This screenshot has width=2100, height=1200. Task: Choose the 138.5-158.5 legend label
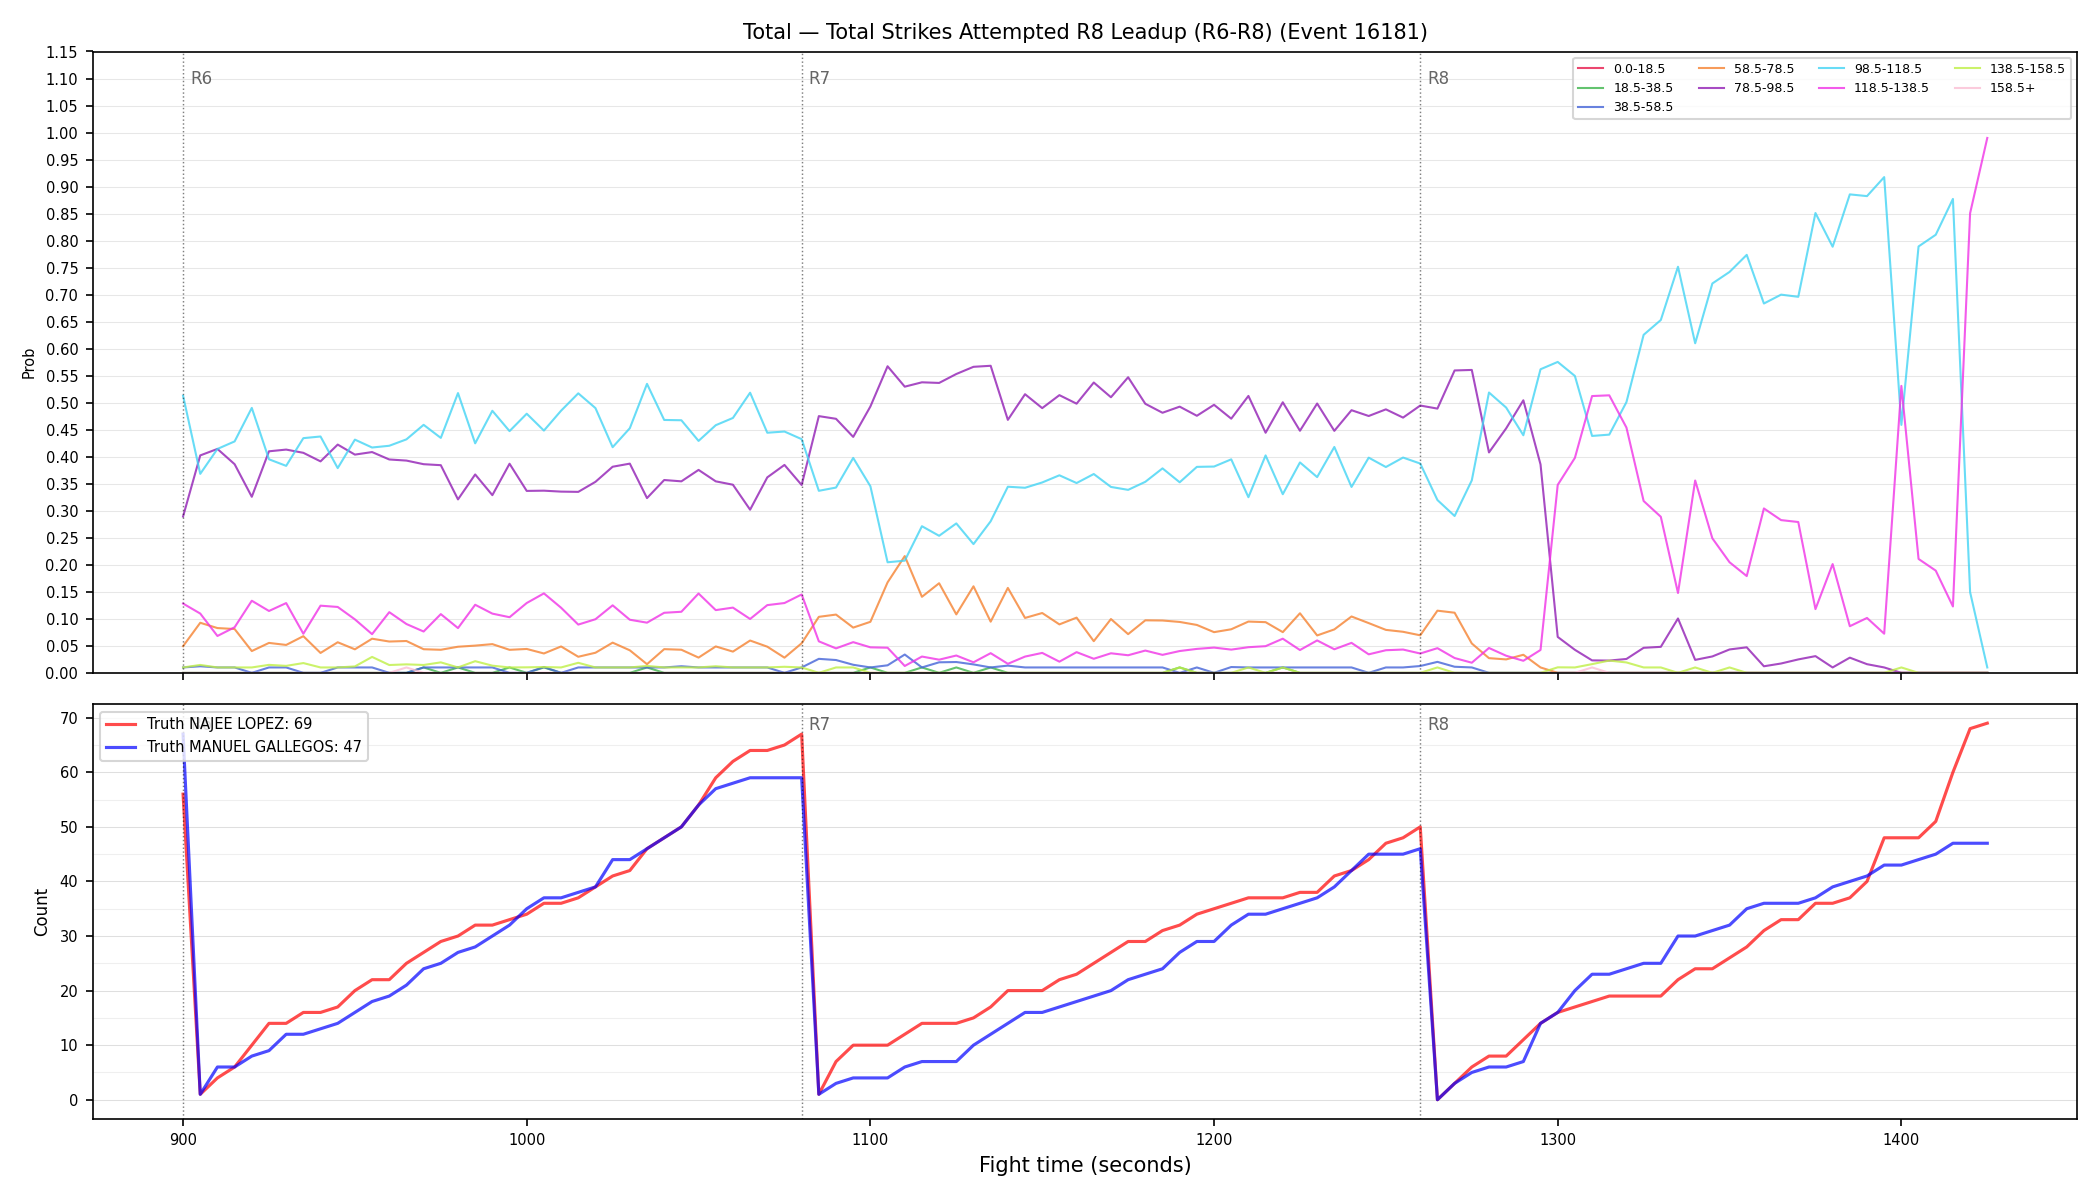coord(2027,69)
